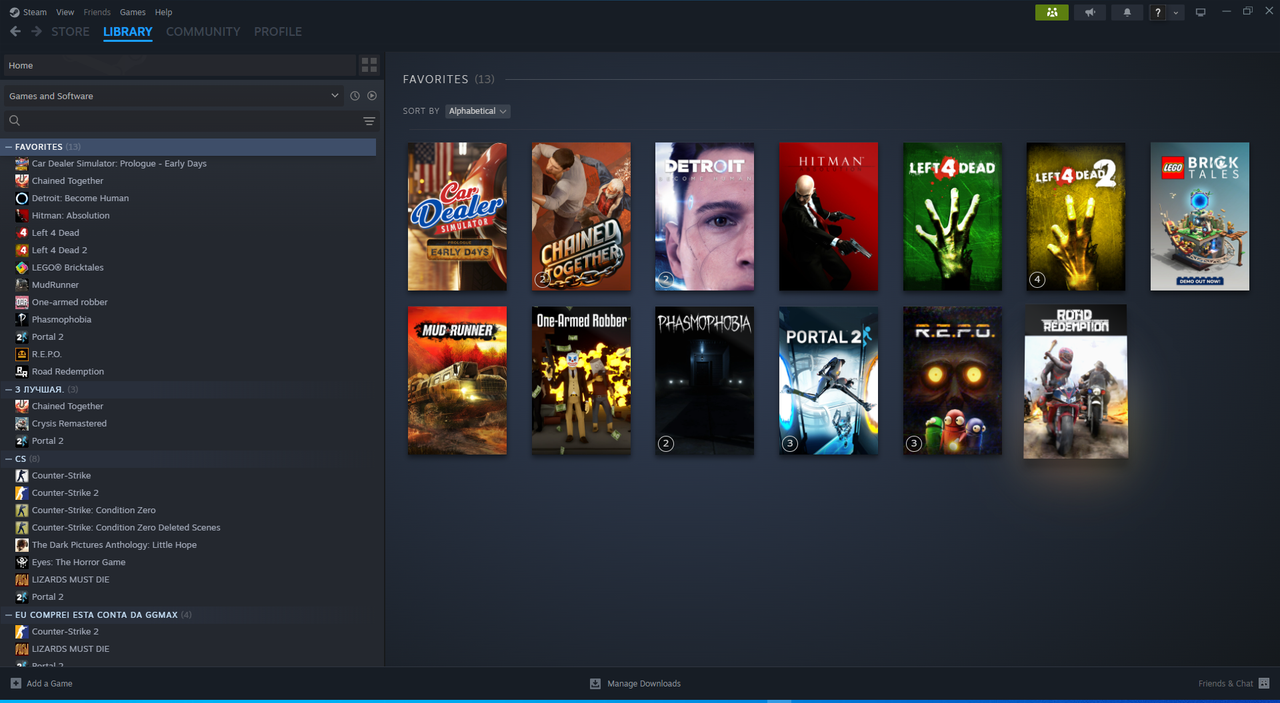Open the Hitman cover art
The width and height of the screenshot is (1280, 703).
[828, 216]
